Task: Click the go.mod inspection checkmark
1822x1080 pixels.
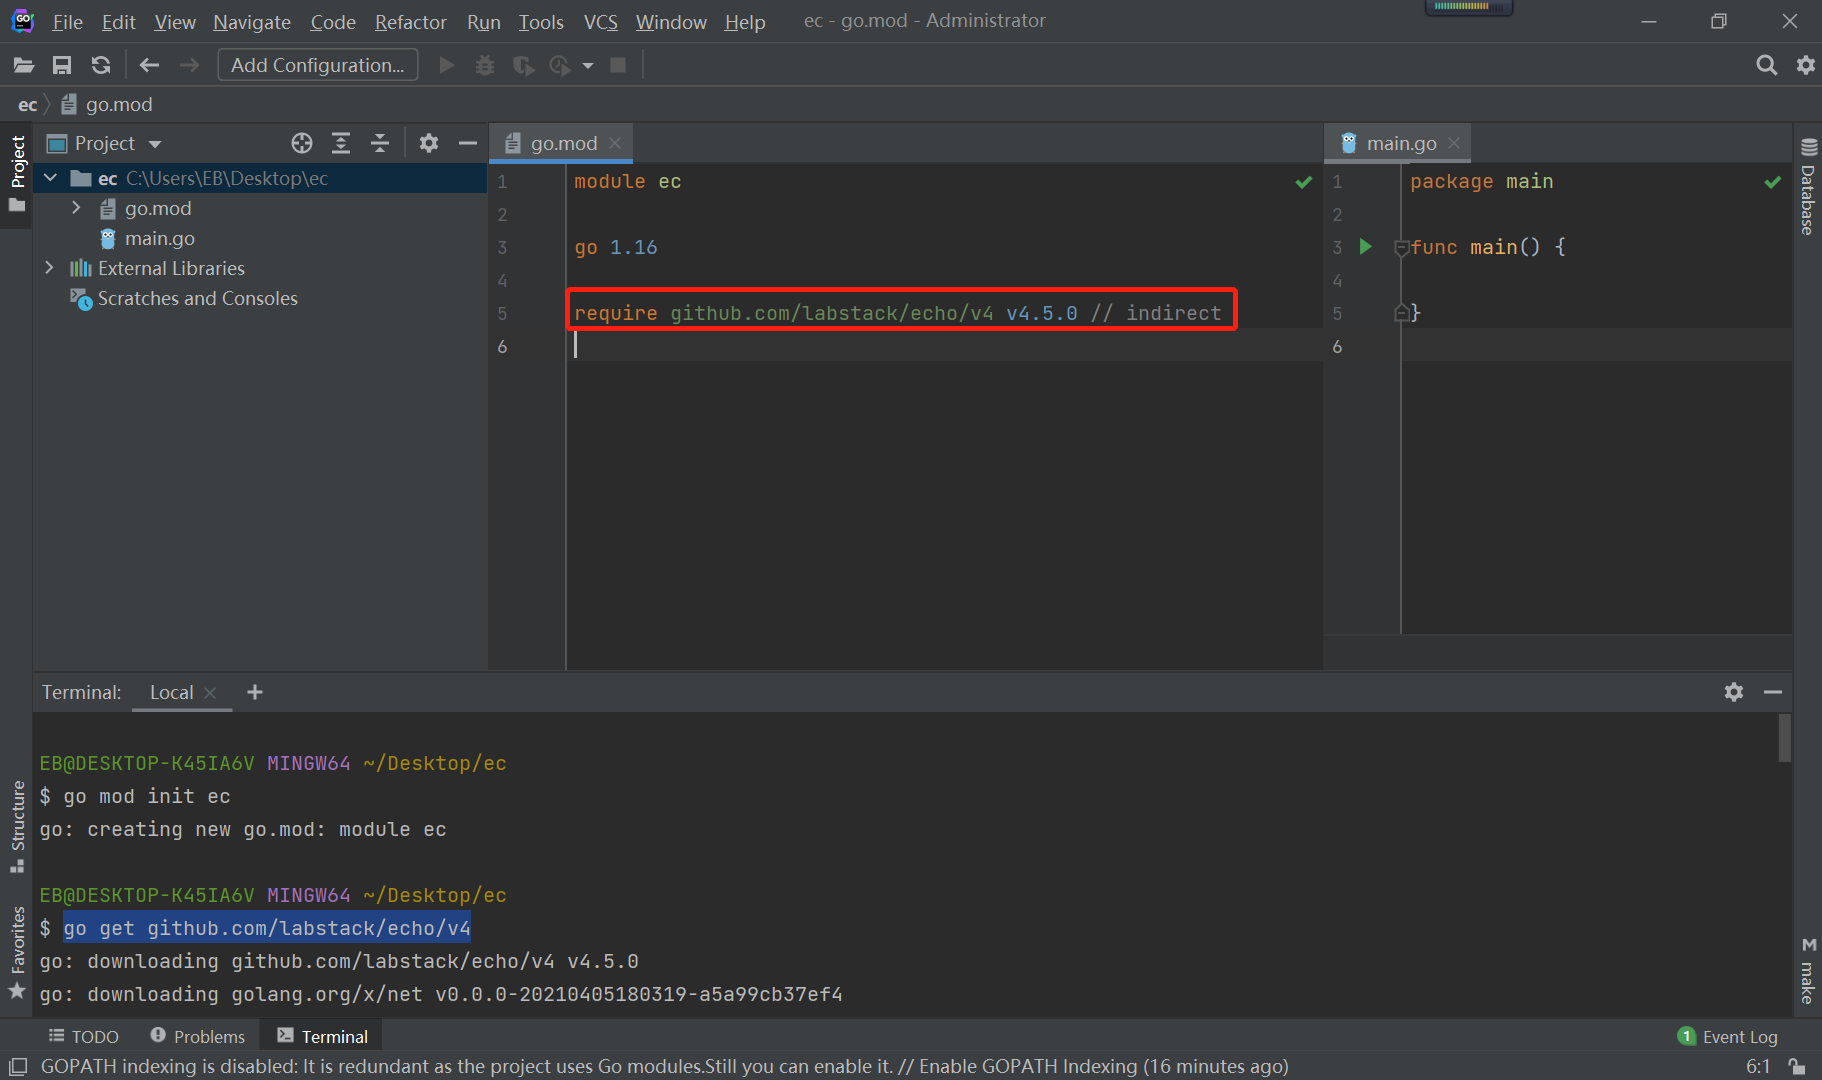Action: point(1303,182)
